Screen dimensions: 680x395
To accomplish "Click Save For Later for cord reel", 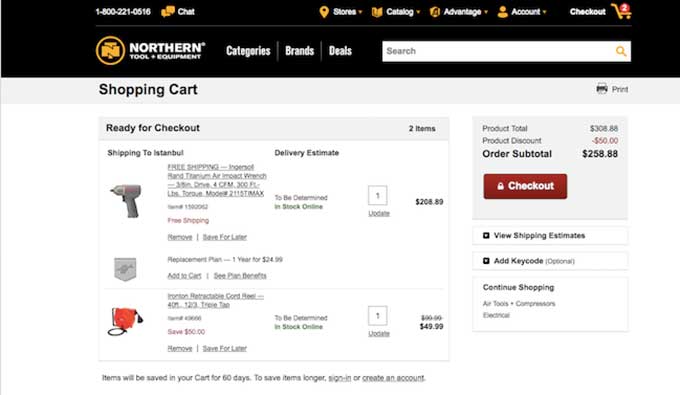I will pyautogui.click(x=225, y=349).
